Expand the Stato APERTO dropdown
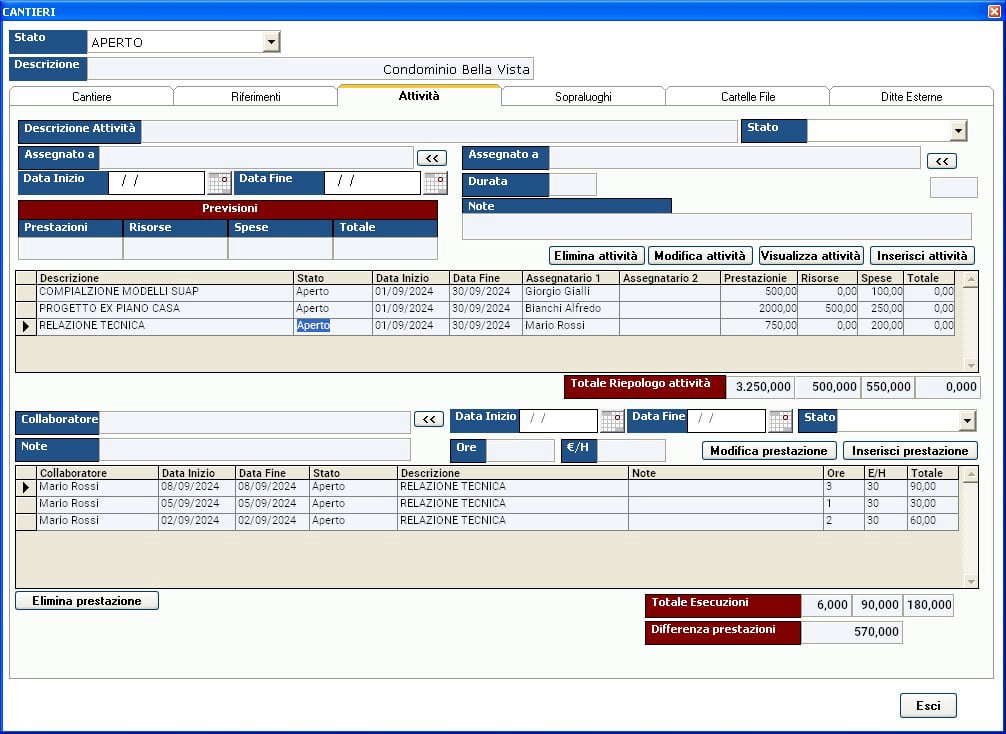Screen dimensions: 1006x734 [271, 42]
